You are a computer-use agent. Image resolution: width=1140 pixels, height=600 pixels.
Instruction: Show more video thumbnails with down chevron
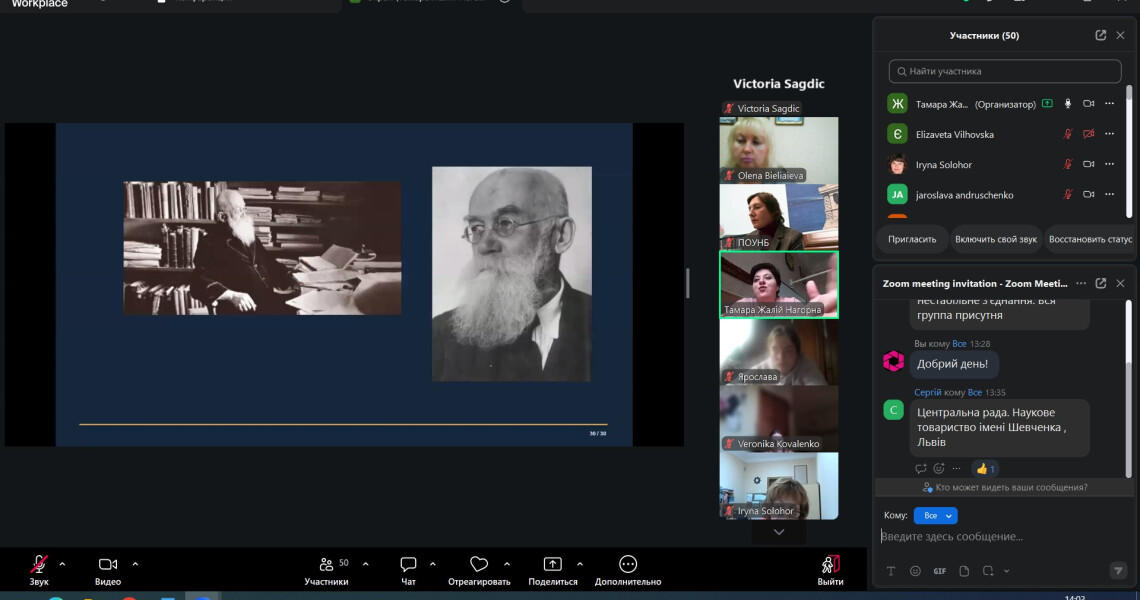point(779,532)
